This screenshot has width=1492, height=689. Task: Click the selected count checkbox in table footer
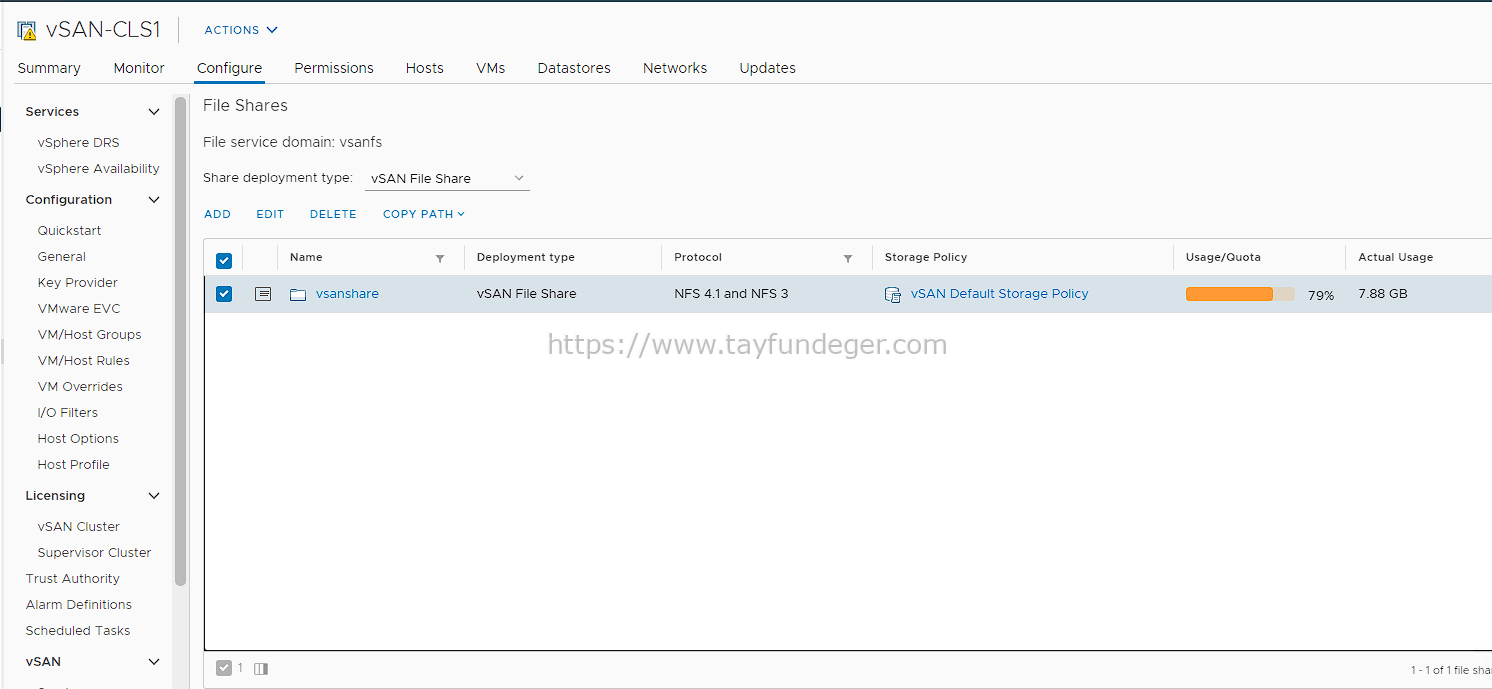tap(224, 668)
